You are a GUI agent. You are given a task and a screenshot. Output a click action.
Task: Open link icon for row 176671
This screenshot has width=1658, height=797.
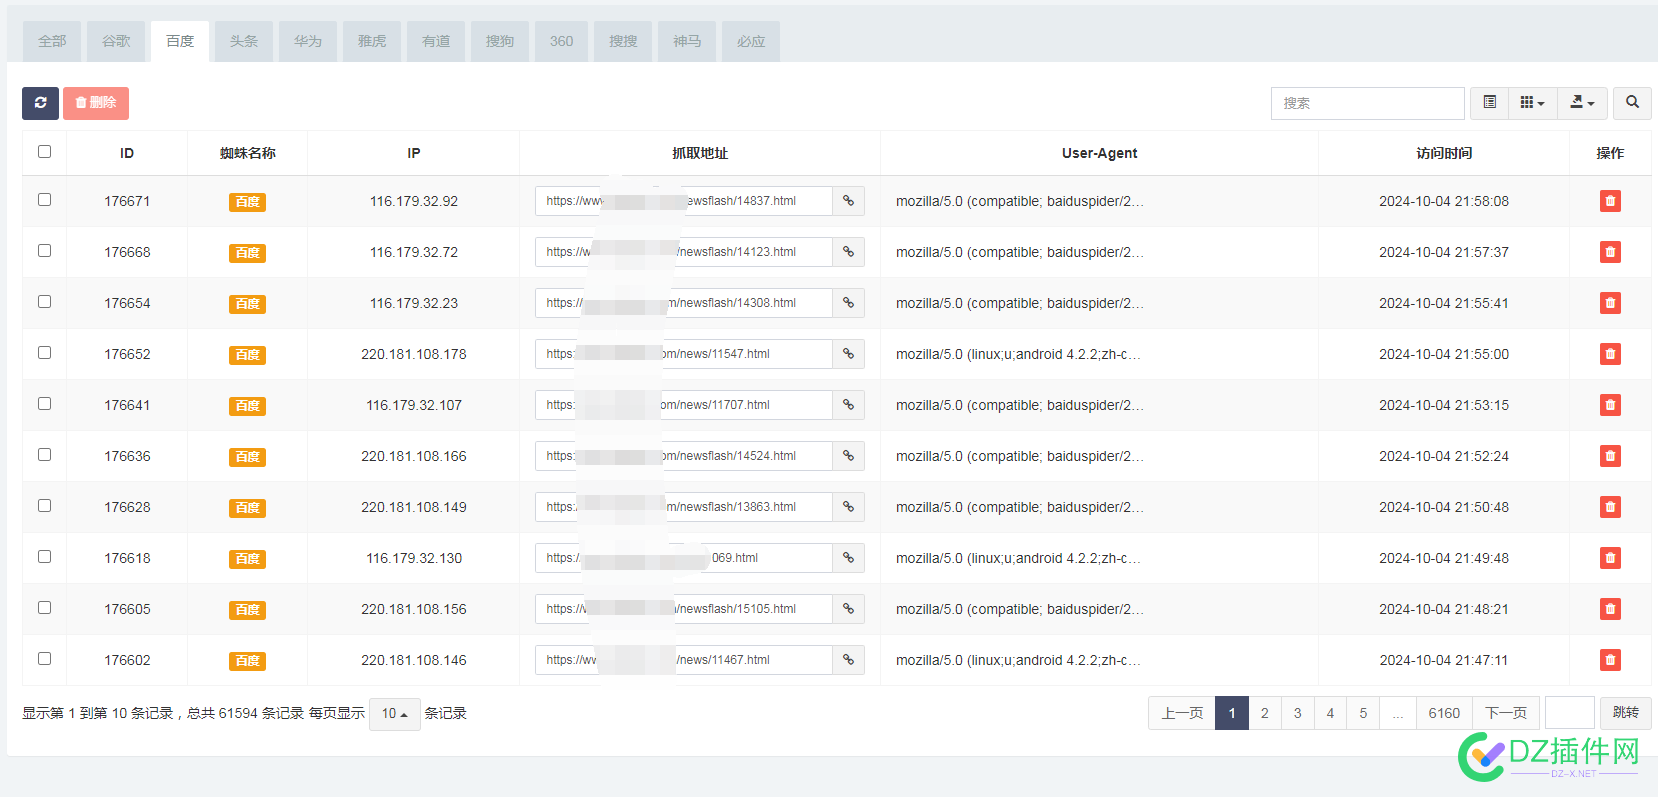pos(848,201)
